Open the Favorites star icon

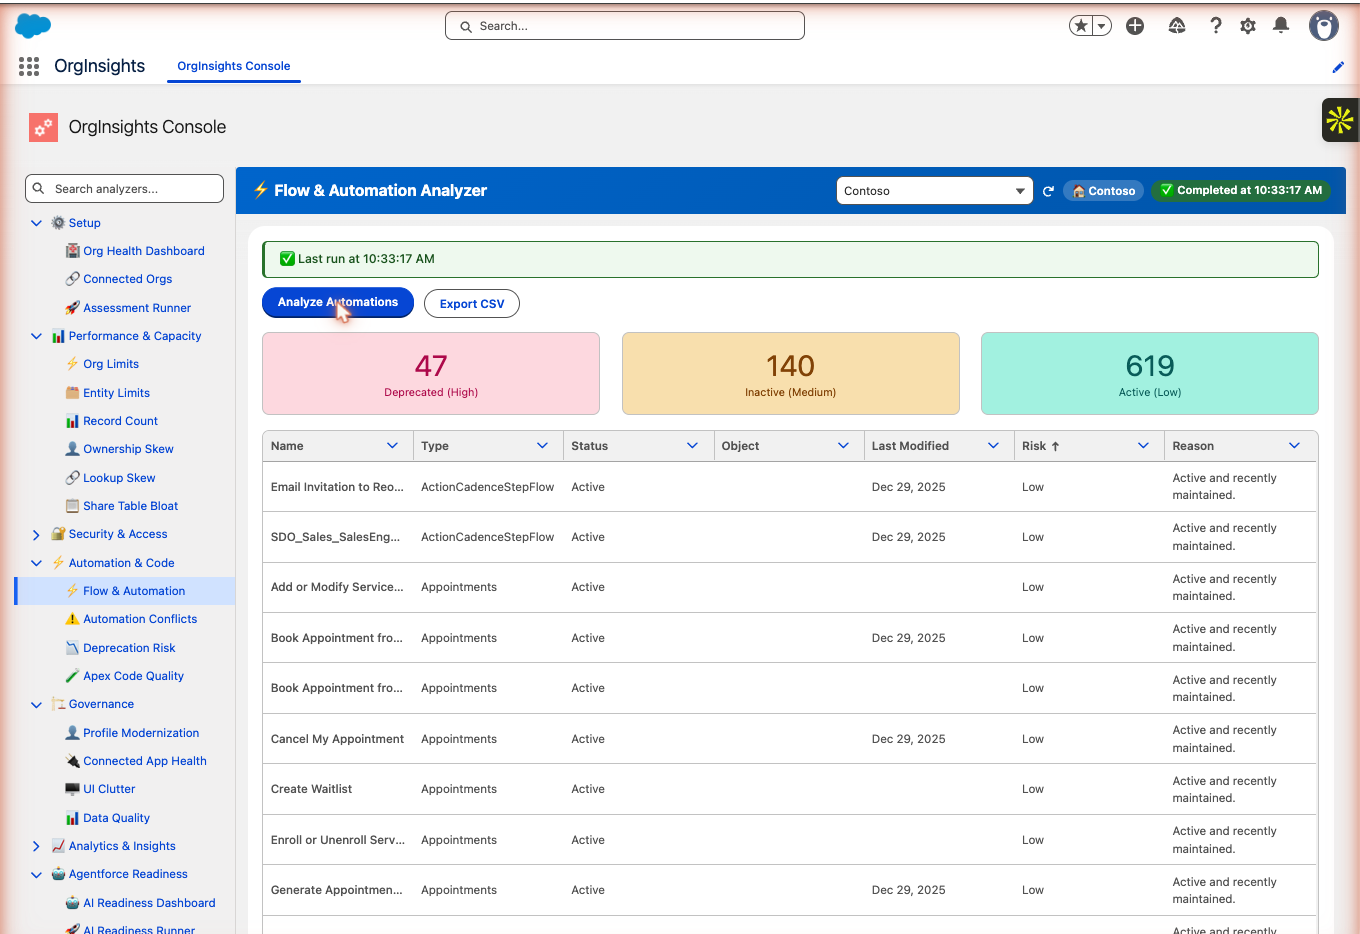coord(1081,26)
